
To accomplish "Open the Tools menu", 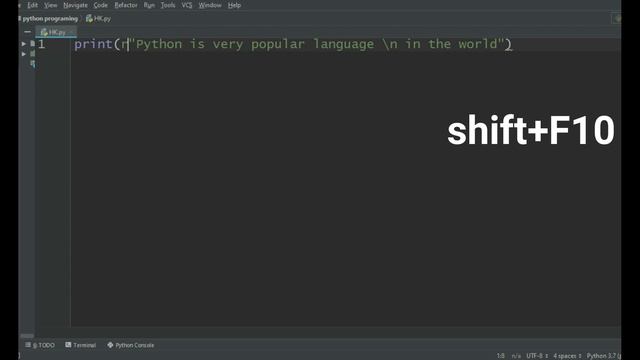I will 167,5.
